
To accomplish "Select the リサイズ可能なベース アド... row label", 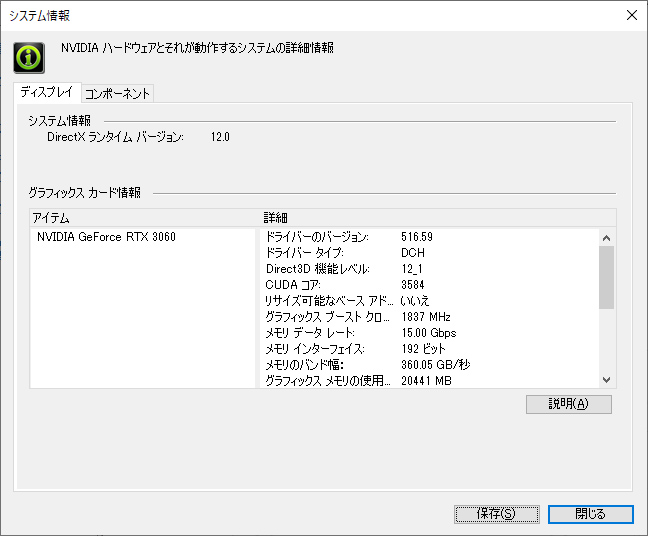I will pyautogui.click(x=329, y=300).
